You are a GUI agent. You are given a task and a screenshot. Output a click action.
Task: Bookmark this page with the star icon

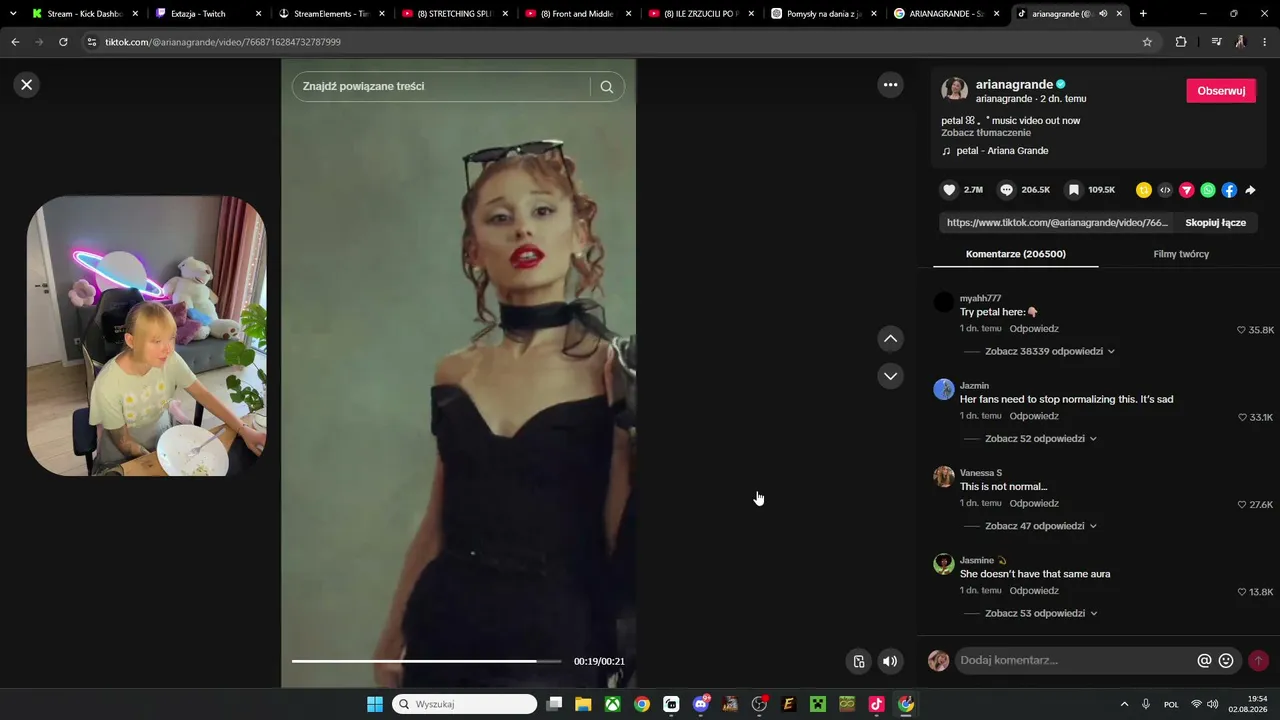pyautogui.click(x=1147, y=42)
